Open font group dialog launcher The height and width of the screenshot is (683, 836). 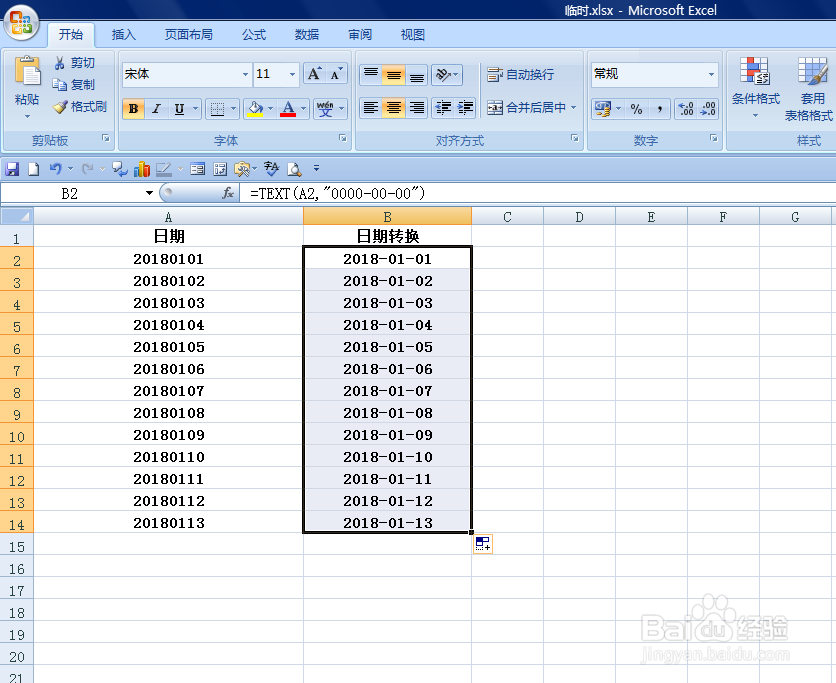(342, 139)
